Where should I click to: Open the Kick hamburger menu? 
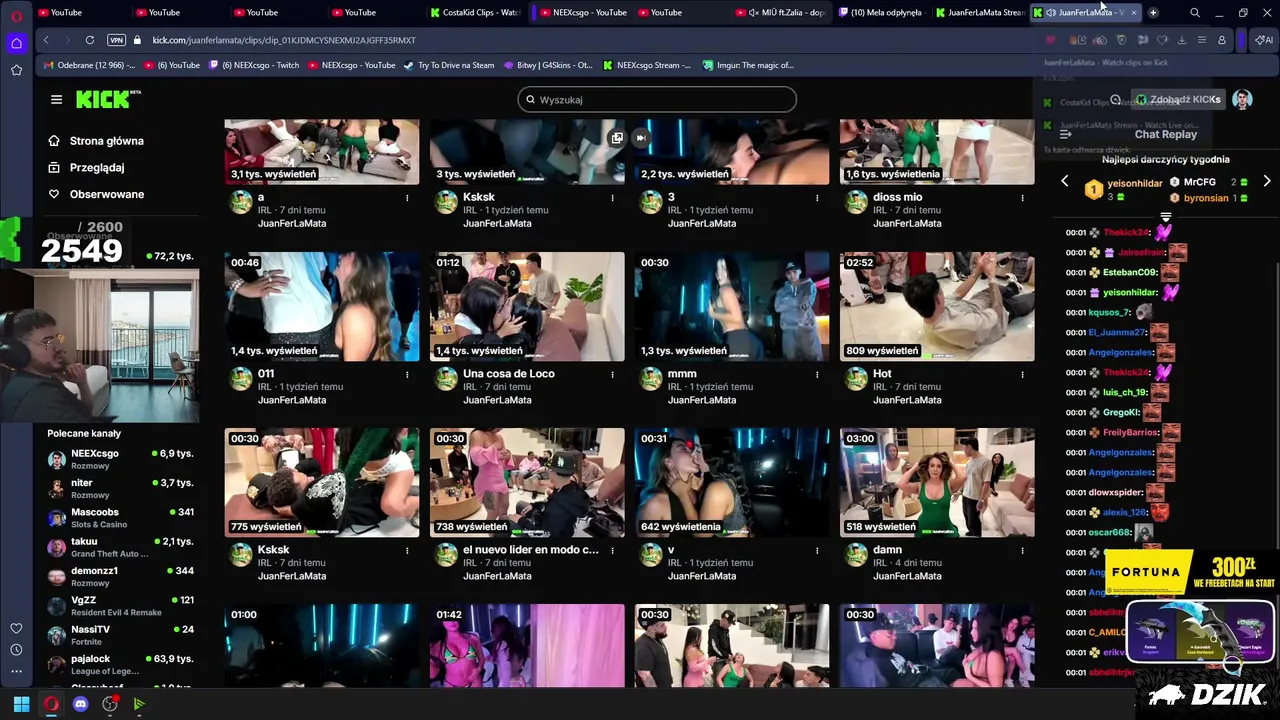[56, 99]
